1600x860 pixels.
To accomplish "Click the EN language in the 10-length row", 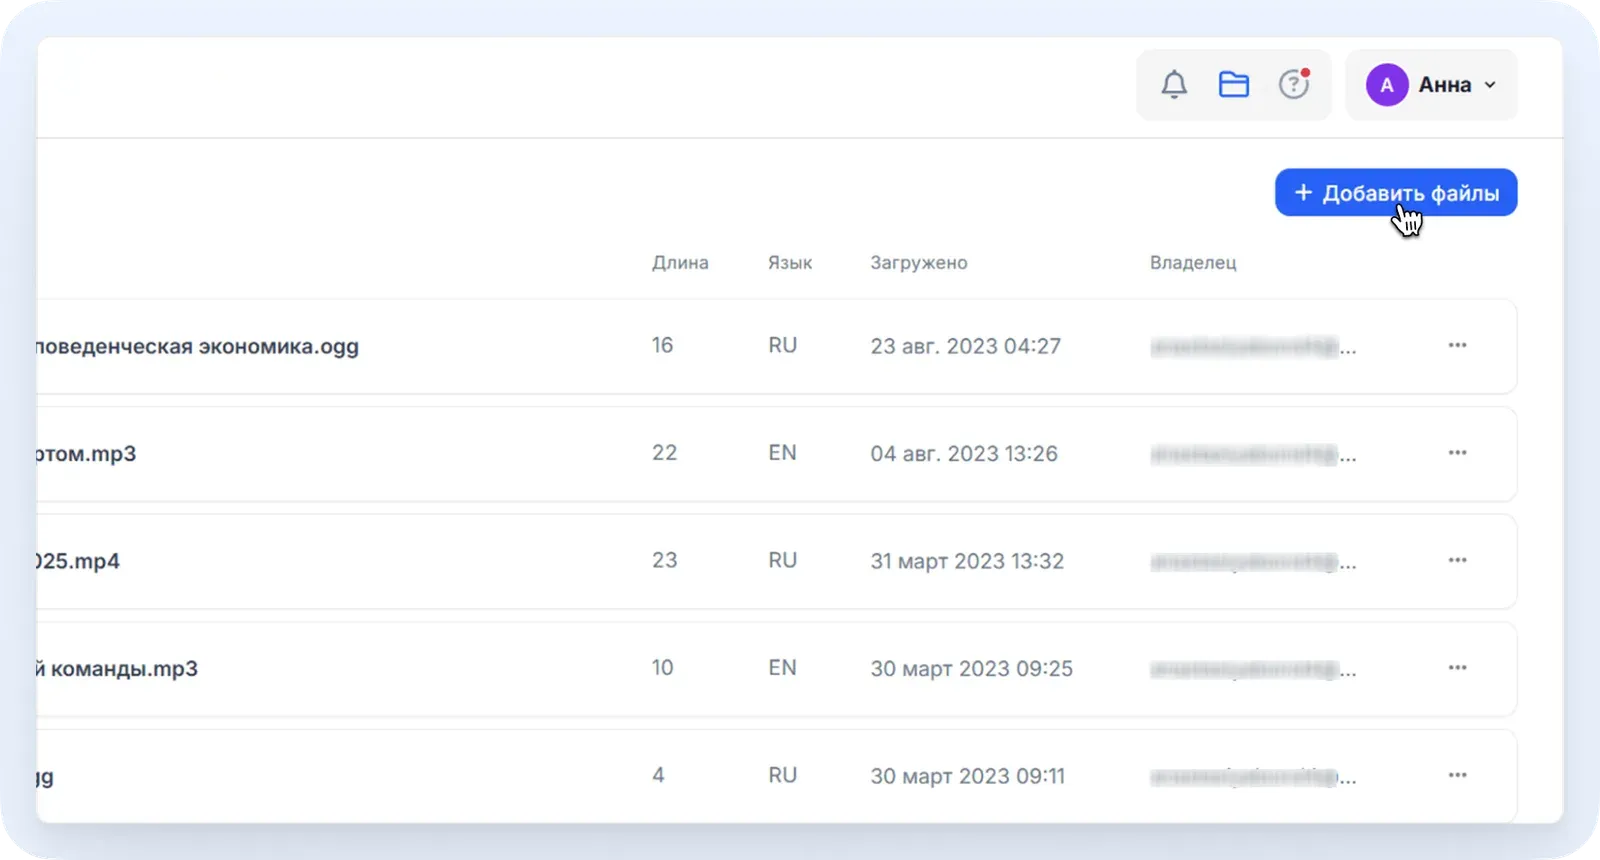I will click(x=782, y=668).
